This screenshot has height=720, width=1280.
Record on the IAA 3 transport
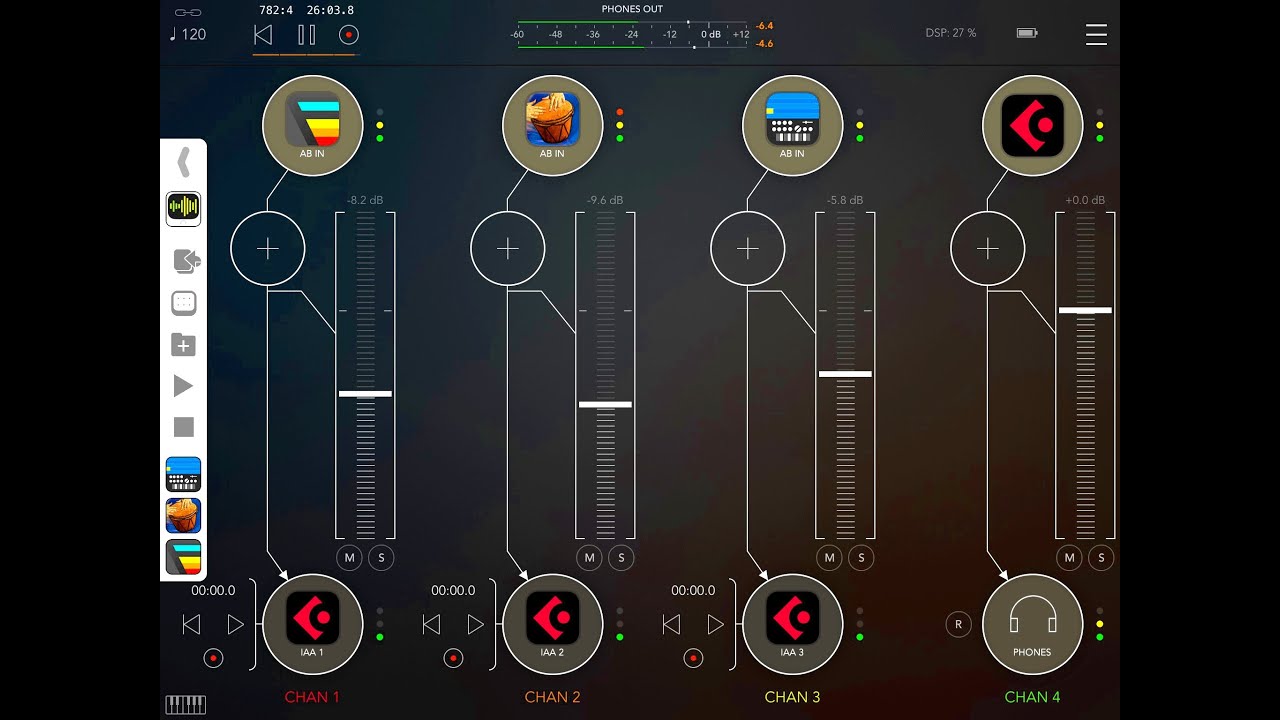tap(693, 658)
